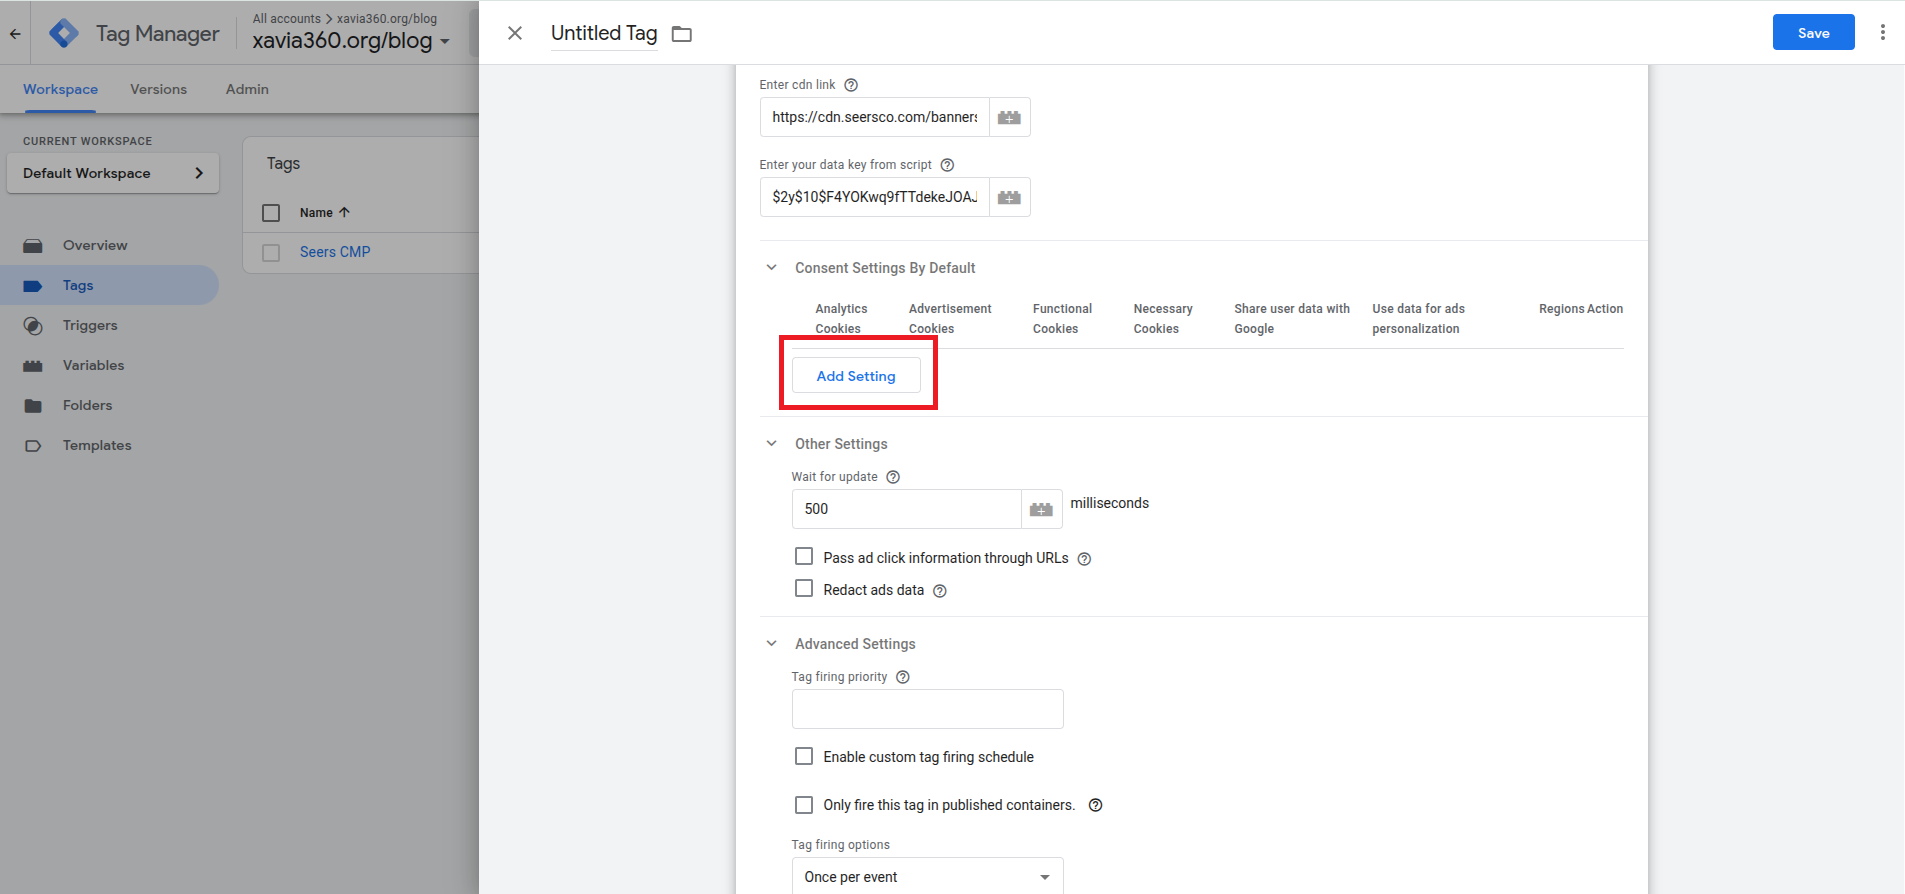Open Templates in the sidebar
The height and width of the screenshot is (894, 1905).
click(97, 445)
